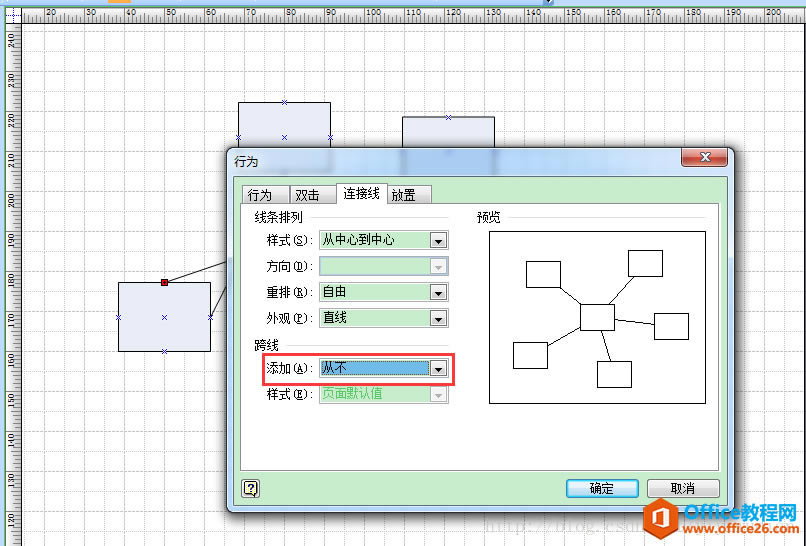
Task: Switch to the 行为 tab
Action: [265, 195]
